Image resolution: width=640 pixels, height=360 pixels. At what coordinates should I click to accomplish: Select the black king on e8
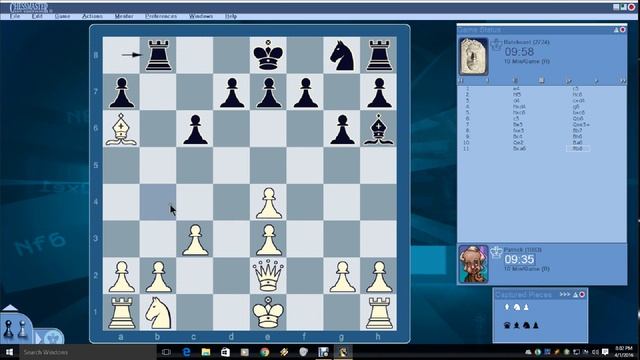point(268,56)
